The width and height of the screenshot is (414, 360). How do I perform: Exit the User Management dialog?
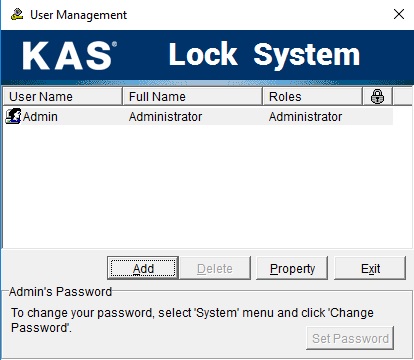370,268
